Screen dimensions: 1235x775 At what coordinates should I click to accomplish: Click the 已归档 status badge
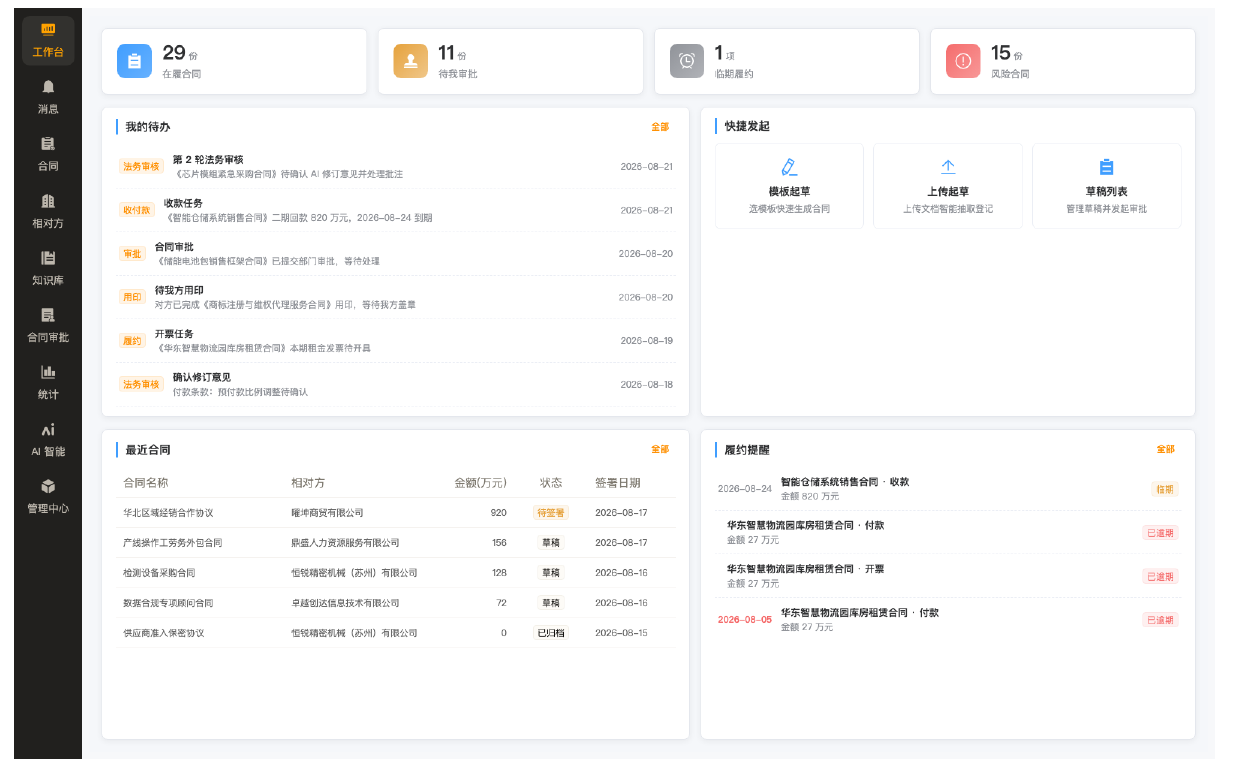click(x=551, y=633)
